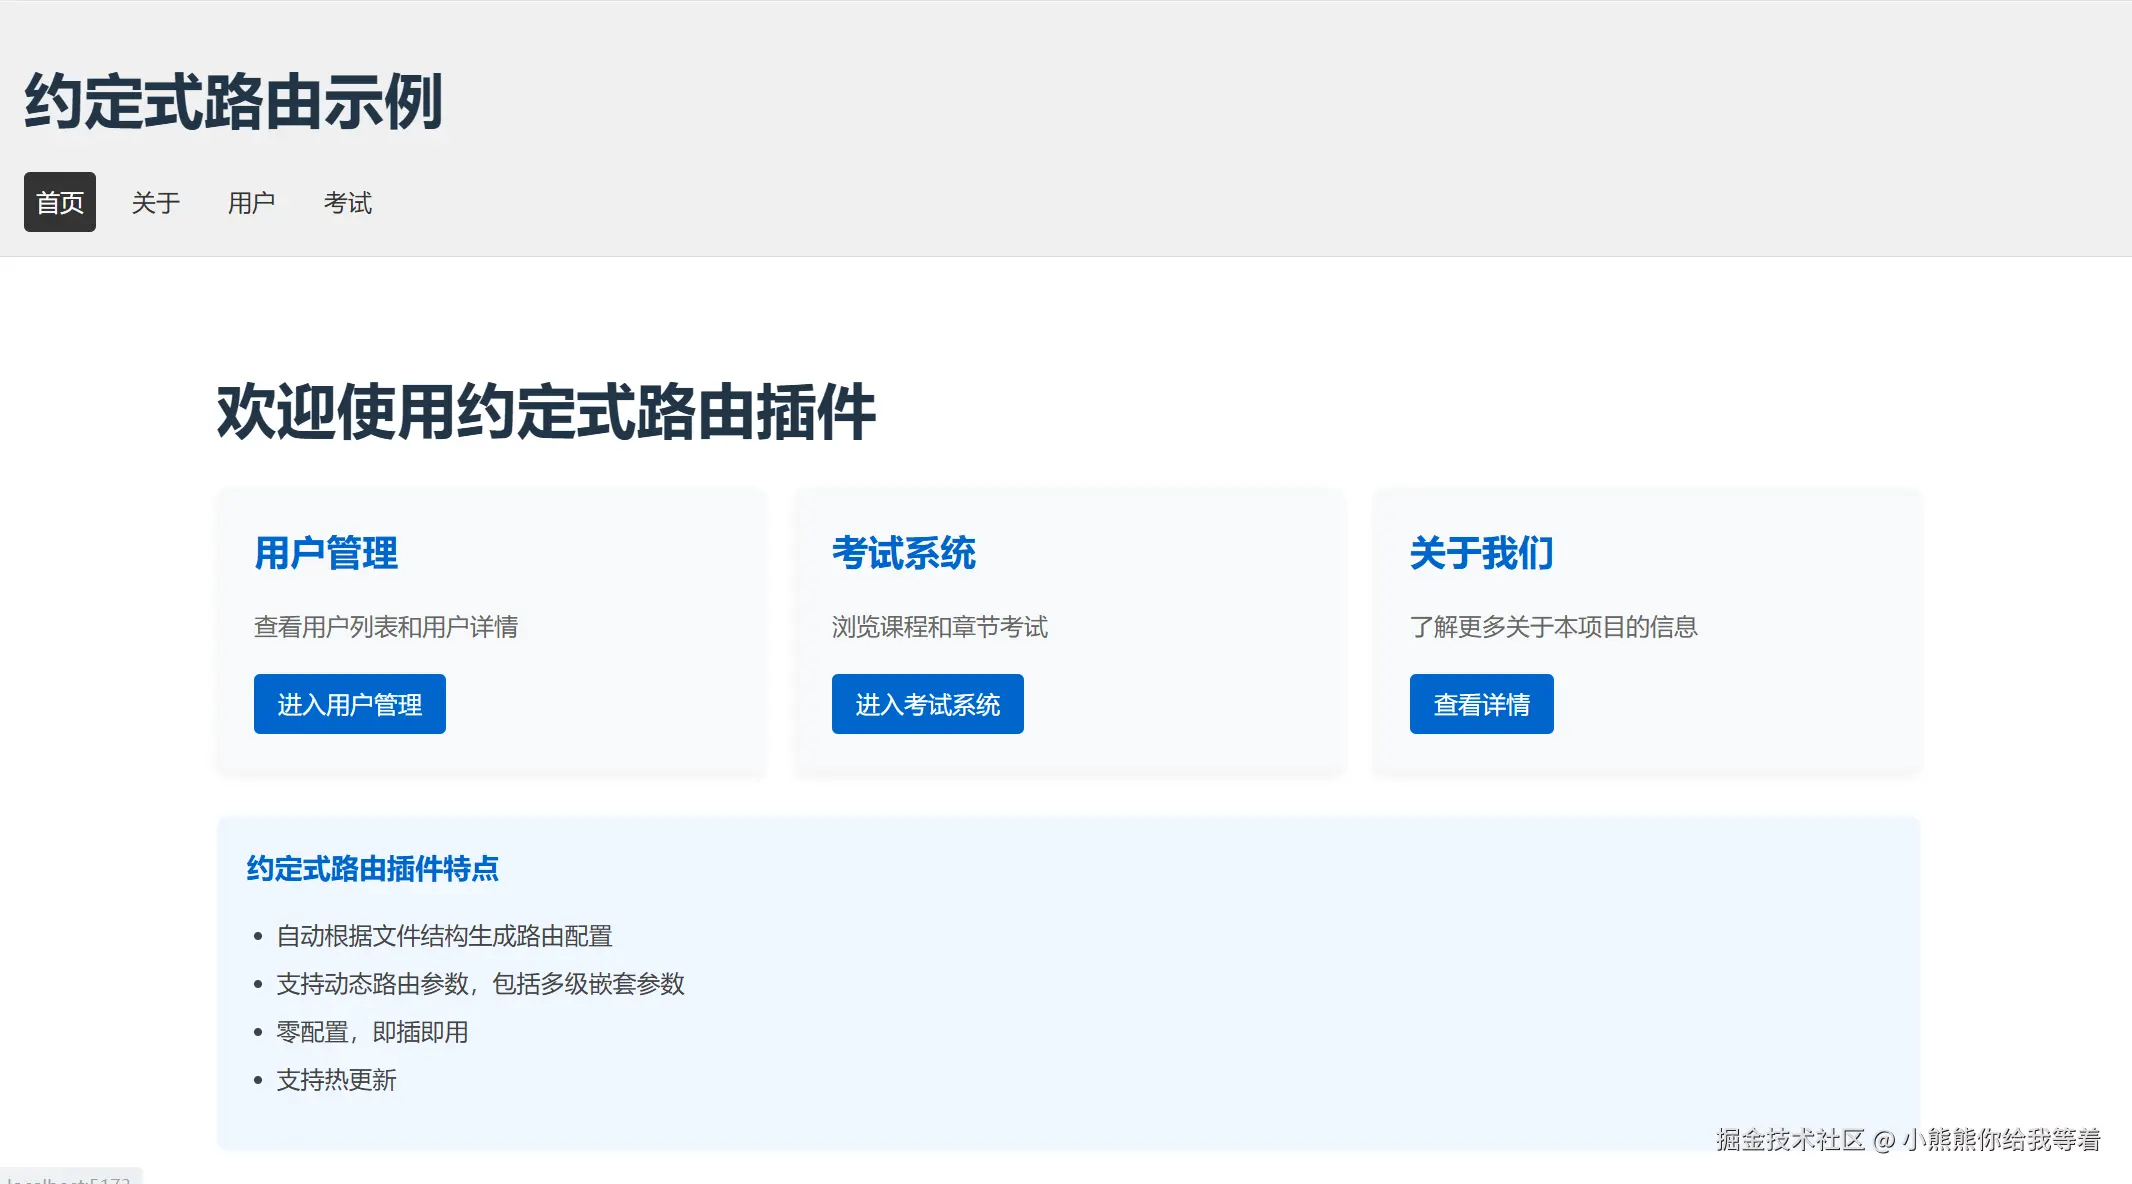Open the 关于 page from the navbar
This screenshot has width=2132, height=1184.
(156, 202)
